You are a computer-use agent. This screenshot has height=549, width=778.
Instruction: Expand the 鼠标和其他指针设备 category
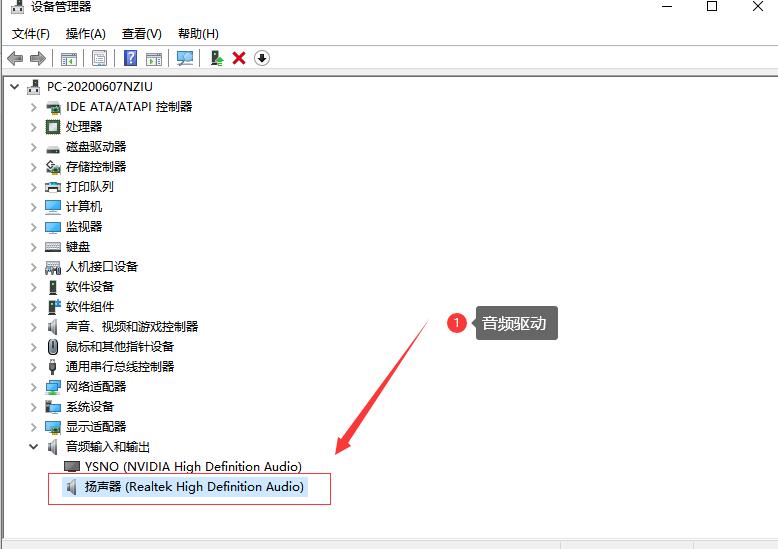(33, 347)
